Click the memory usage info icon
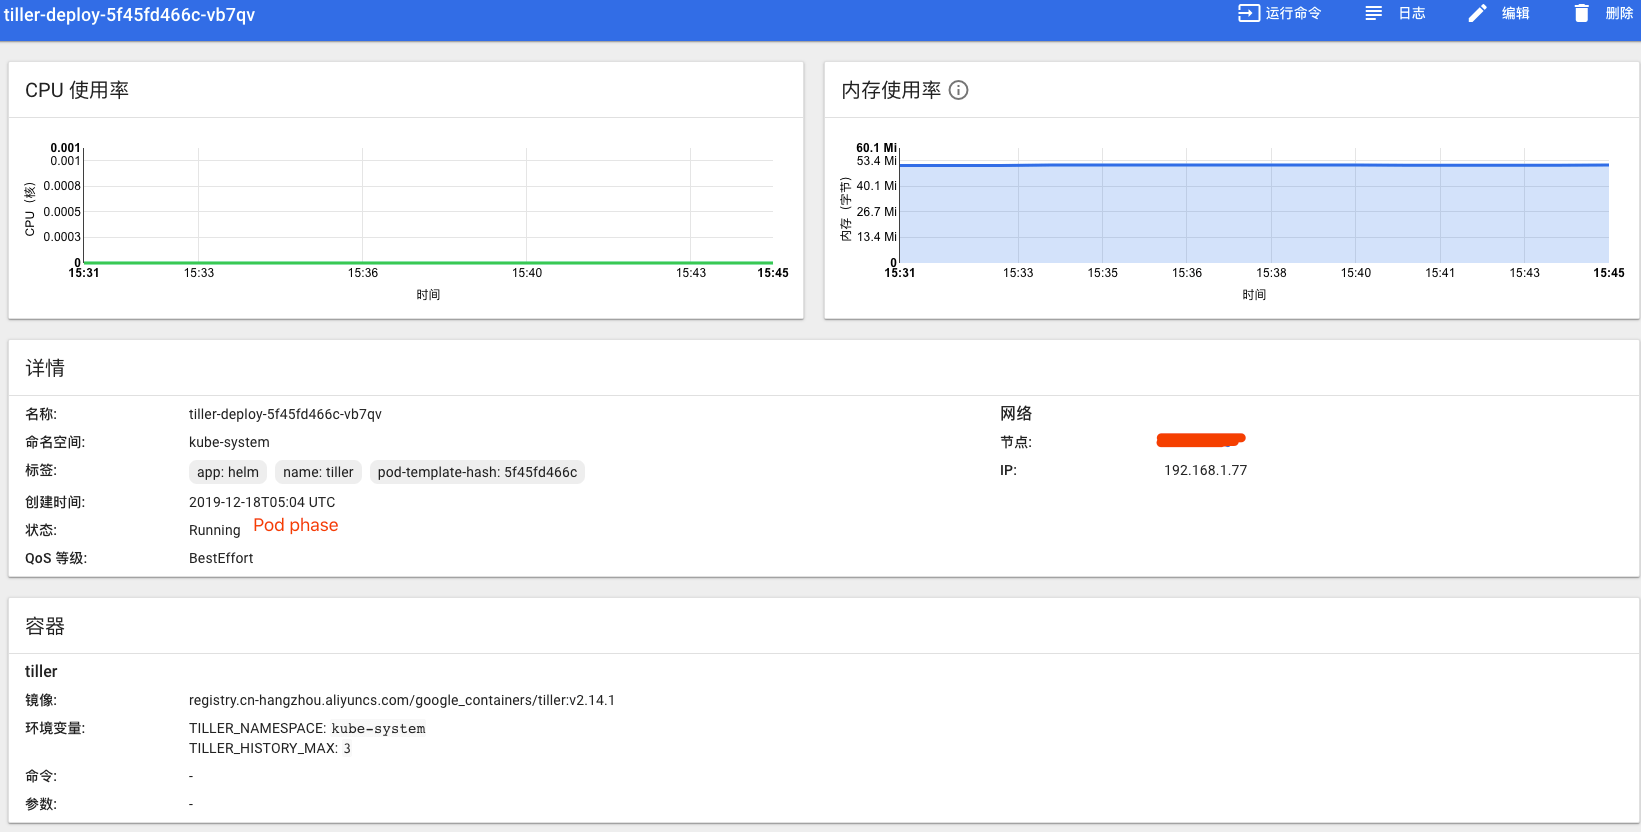1641x832 pixels. coord(958,90)
